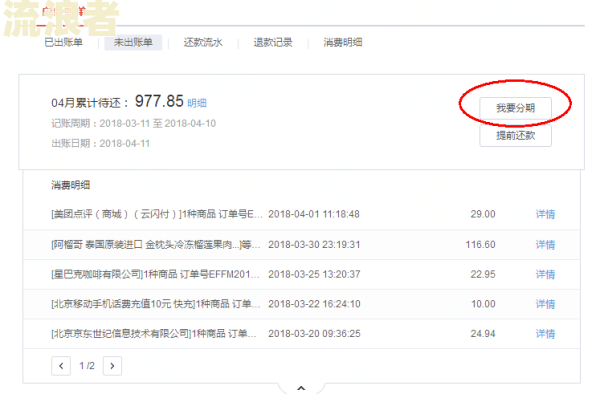
Task: Go to the next page arrow
Action: pyautogui.click(x=112, y=366)
